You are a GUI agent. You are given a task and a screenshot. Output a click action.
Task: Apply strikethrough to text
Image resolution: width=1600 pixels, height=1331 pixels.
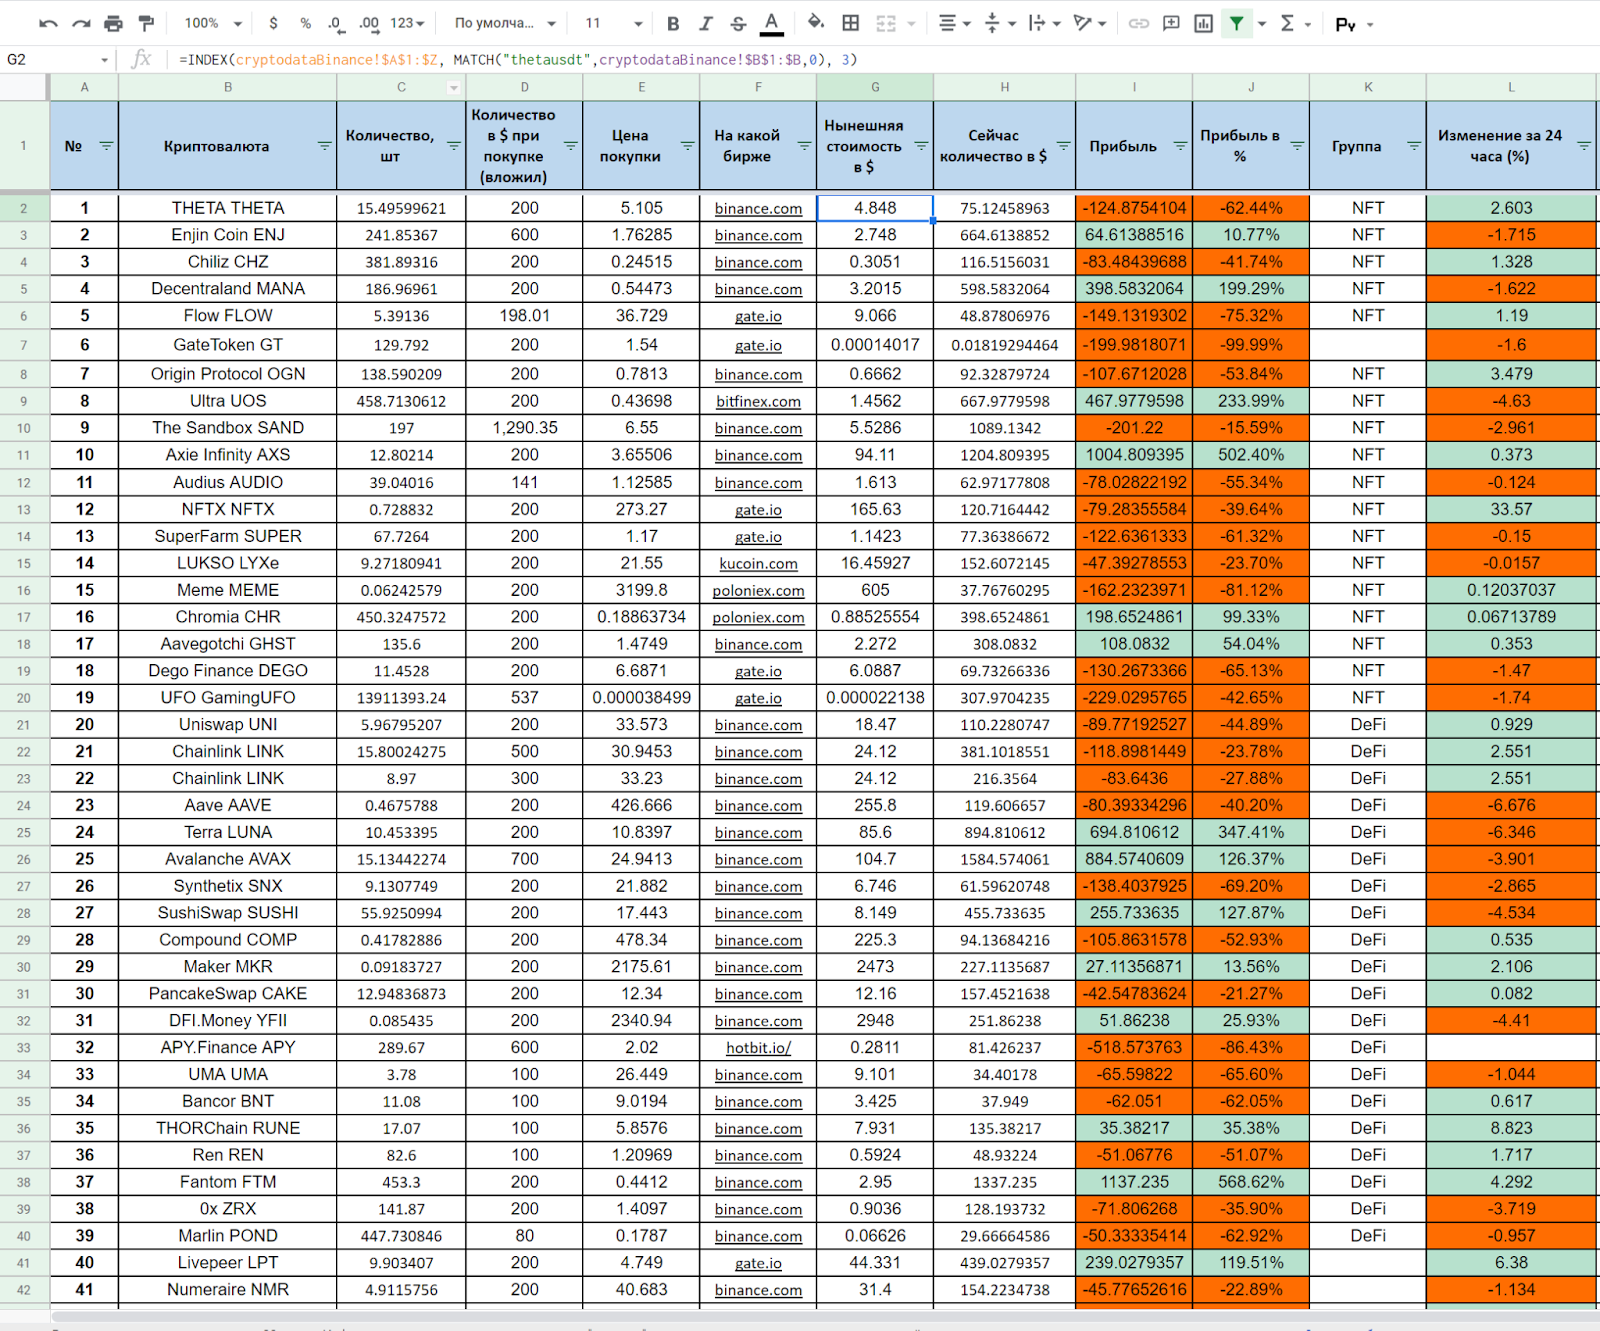click(738, 23)
